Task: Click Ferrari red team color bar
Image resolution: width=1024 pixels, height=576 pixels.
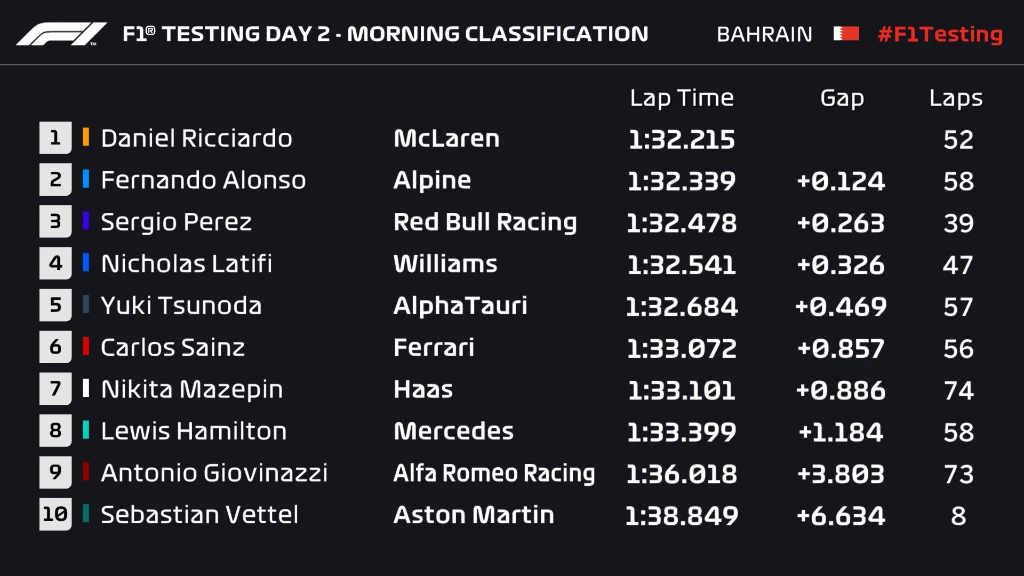Action: [x=86, y=347]
